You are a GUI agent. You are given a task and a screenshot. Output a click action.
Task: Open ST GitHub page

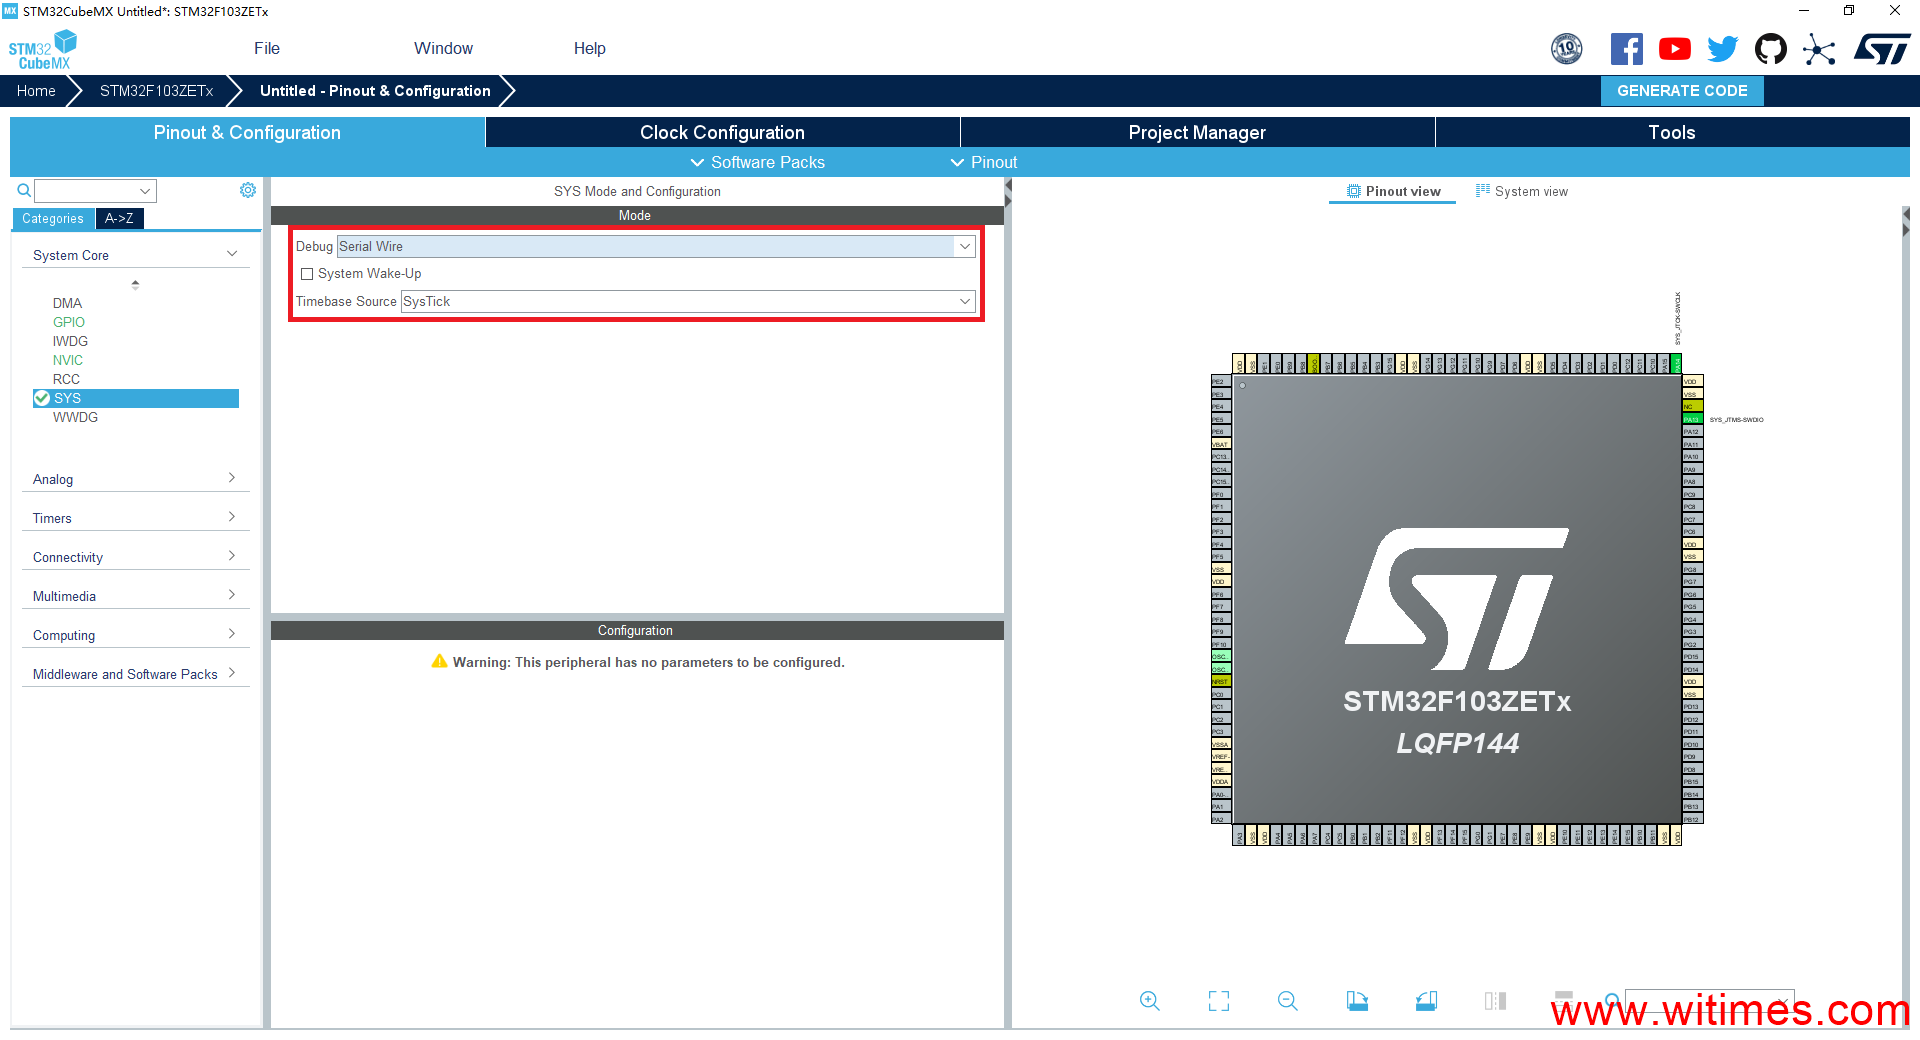point(1771,49)
